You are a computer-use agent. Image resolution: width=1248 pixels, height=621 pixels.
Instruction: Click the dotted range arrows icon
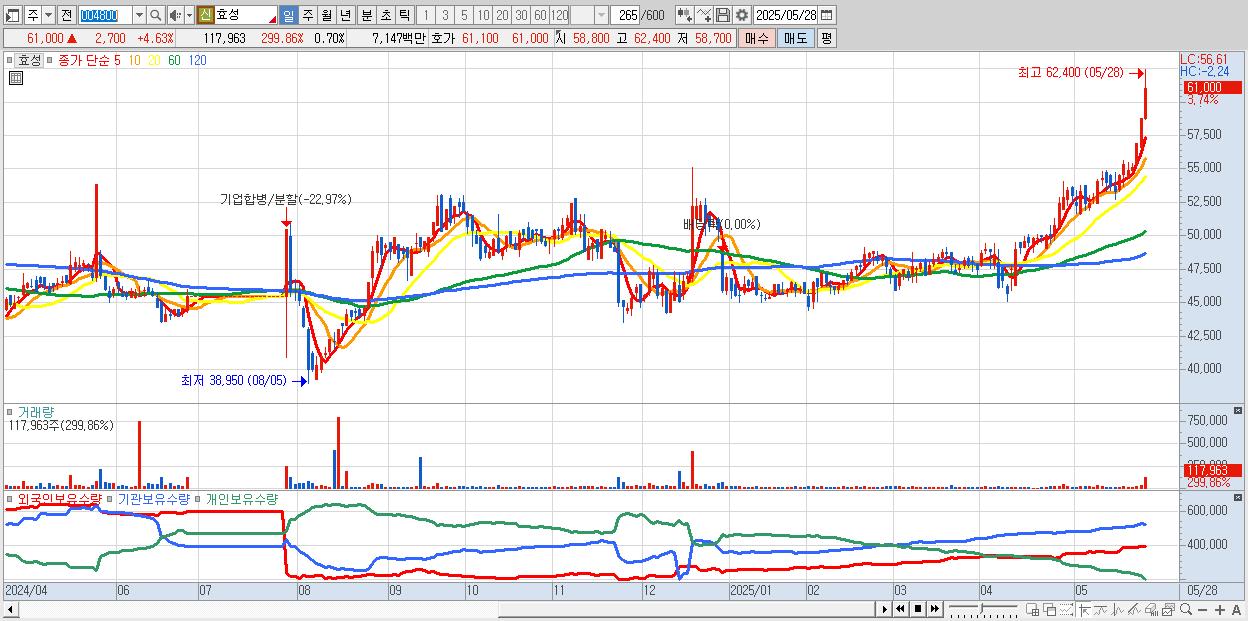pos(1066,609)
